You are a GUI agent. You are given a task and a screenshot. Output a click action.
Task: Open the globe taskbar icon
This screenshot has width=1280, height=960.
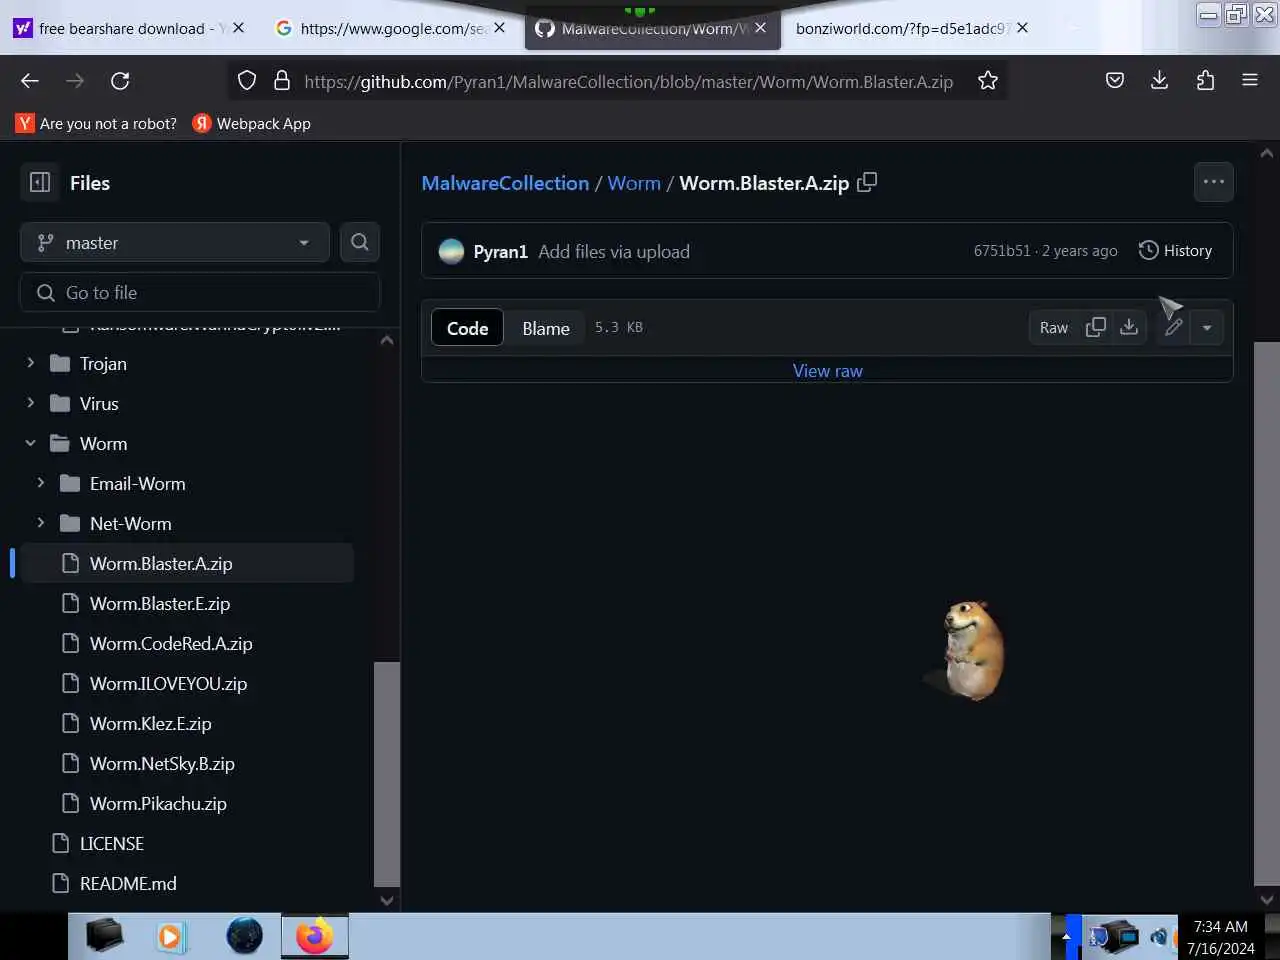(x=244, y=936)
